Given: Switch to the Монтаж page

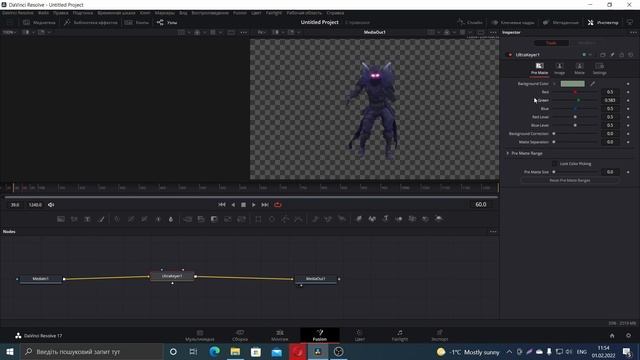Looking at the screenshot, I should pyautogui.click(x=280, y=336).
